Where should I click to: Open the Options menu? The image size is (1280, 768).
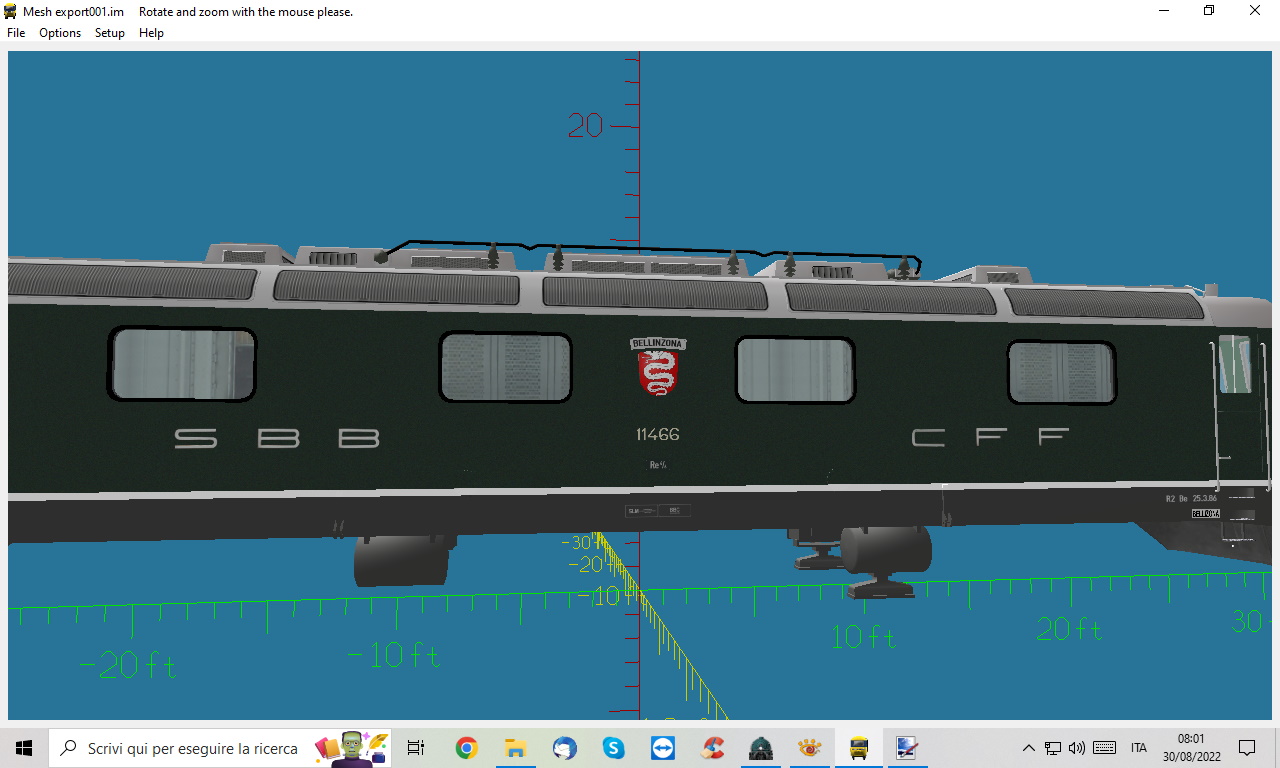click(x=60, y=33)
